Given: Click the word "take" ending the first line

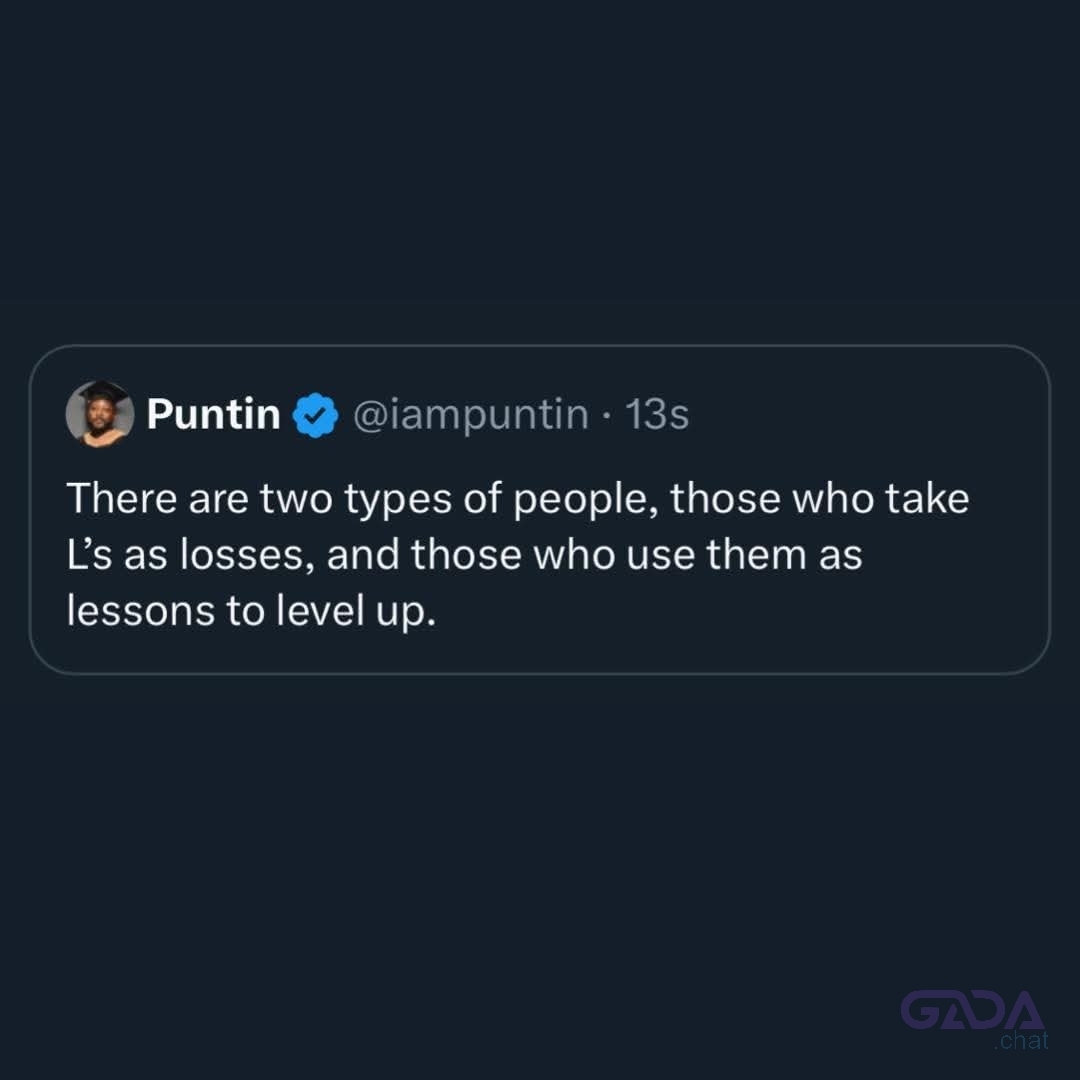Looking at the screenshot, I should (927, 498).
